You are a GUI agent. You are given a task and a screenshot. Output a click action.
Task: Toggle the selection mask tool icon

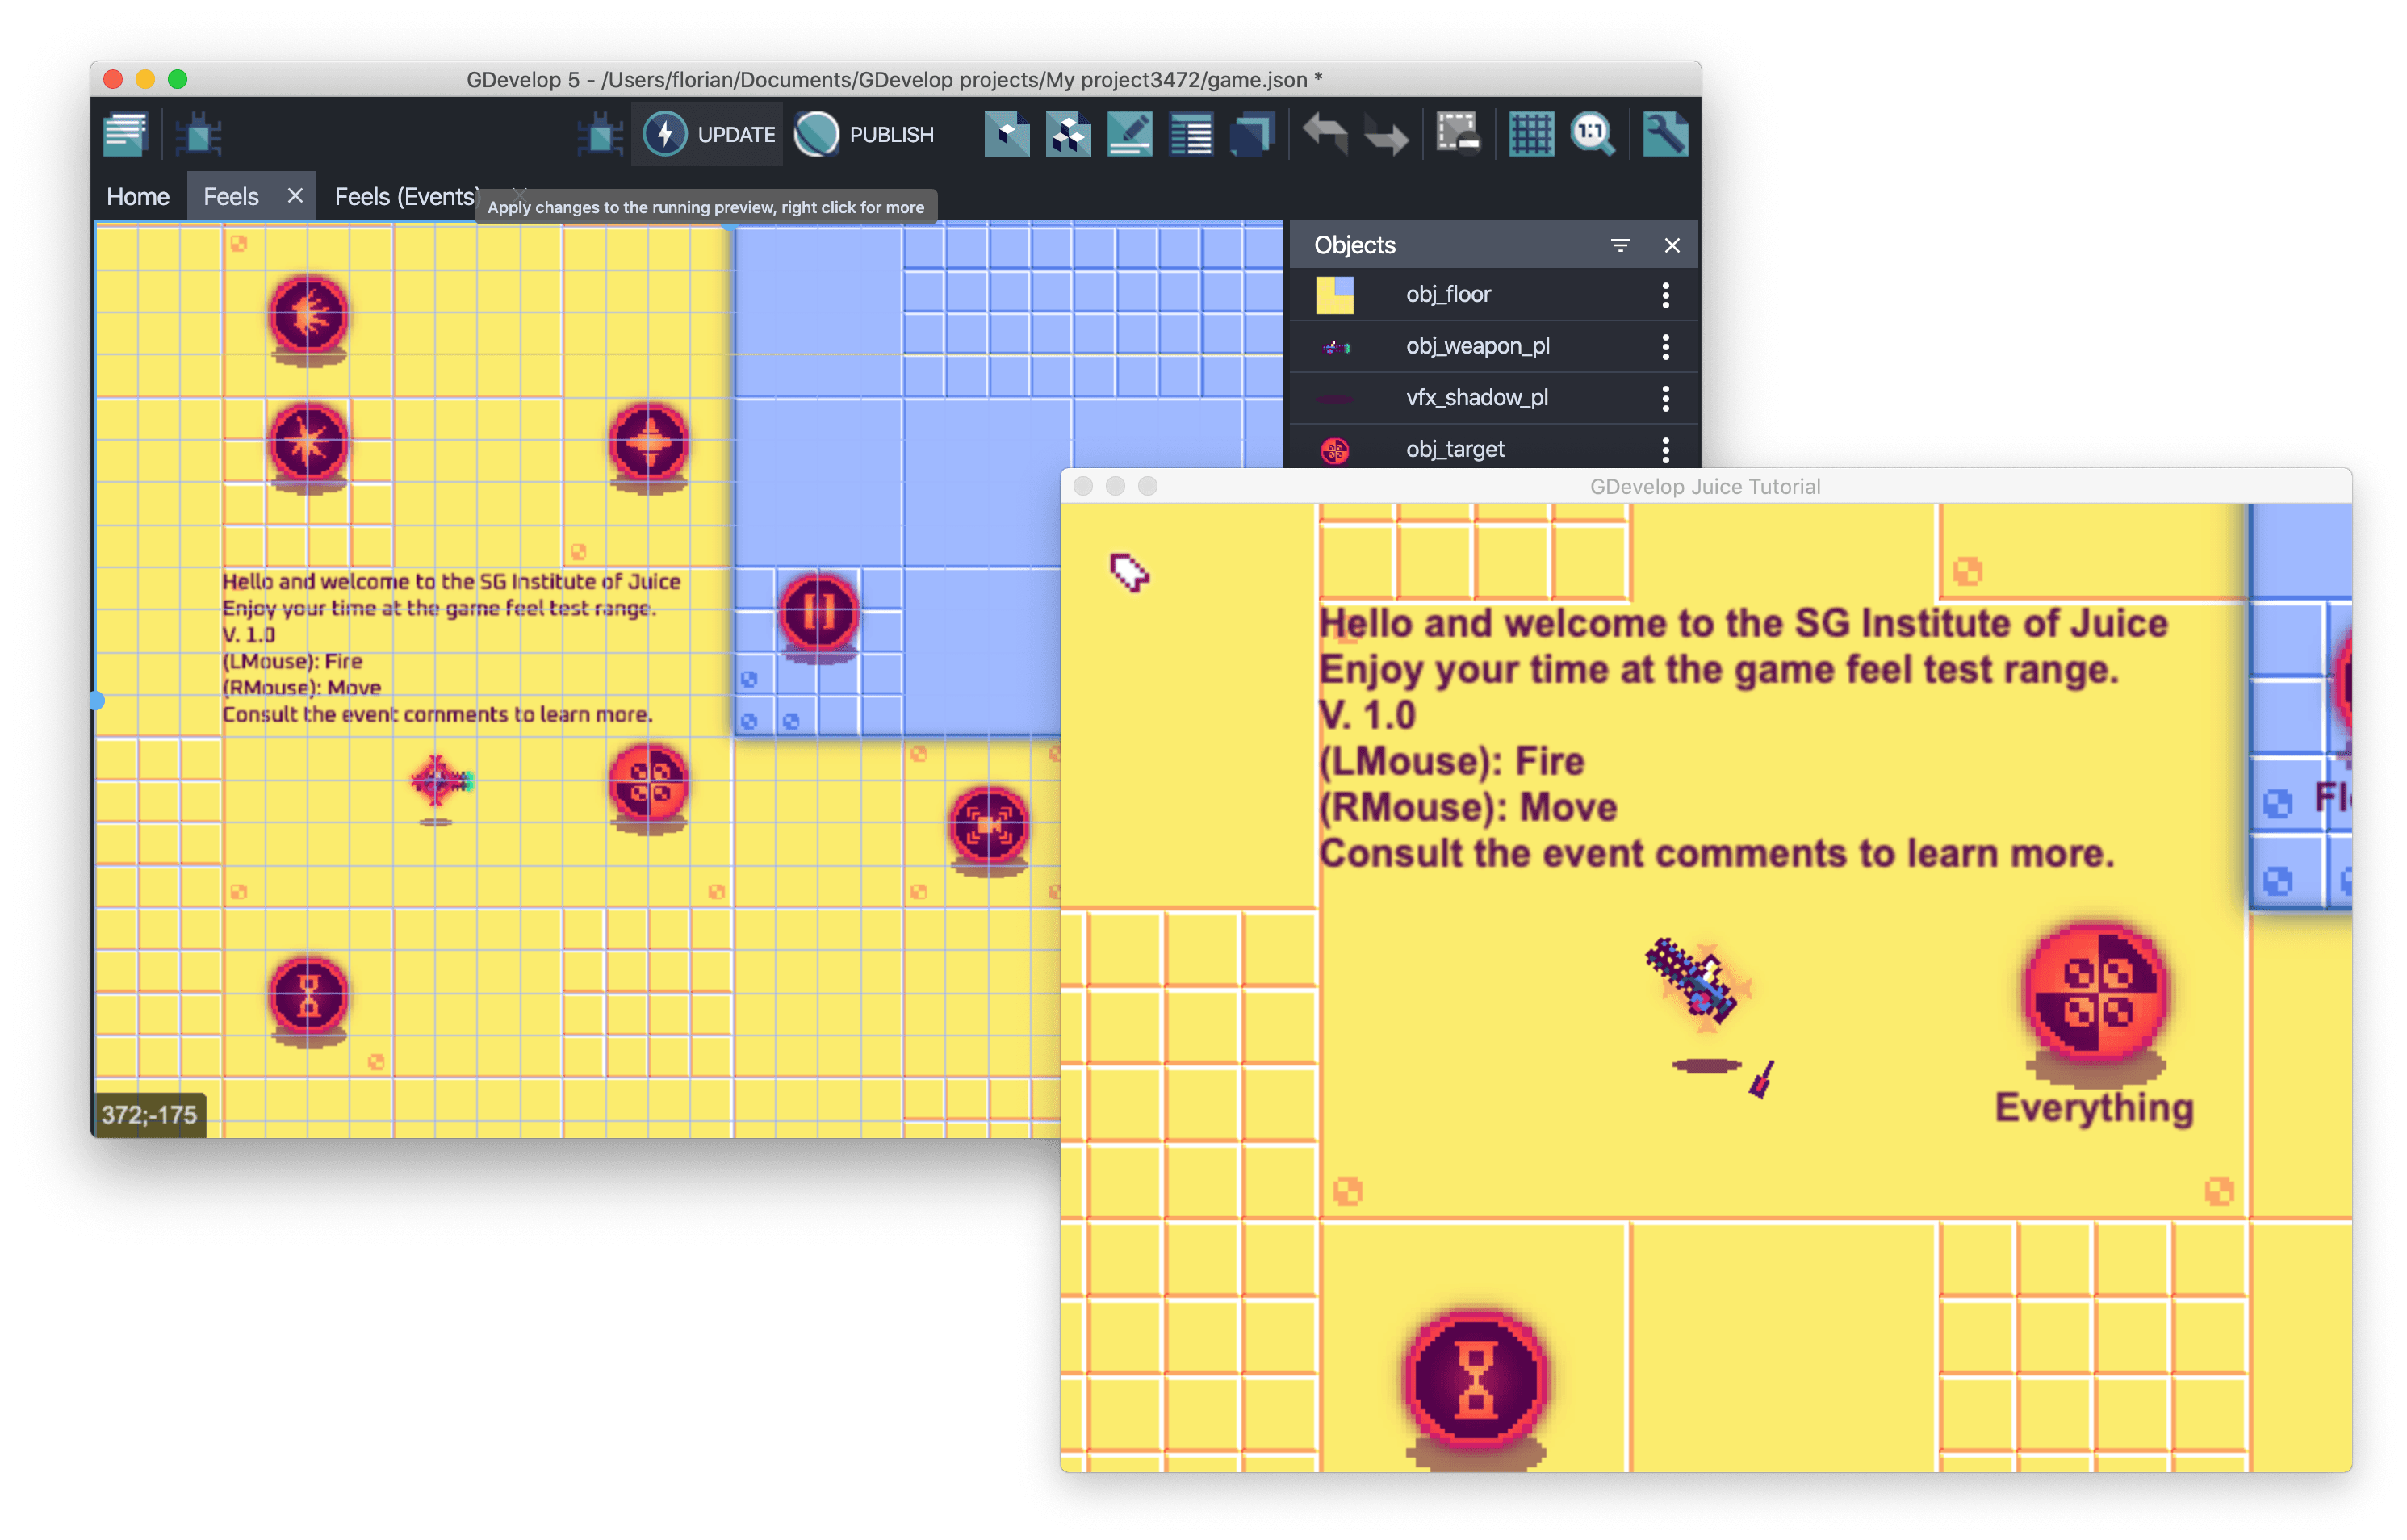pos(1458,133)
